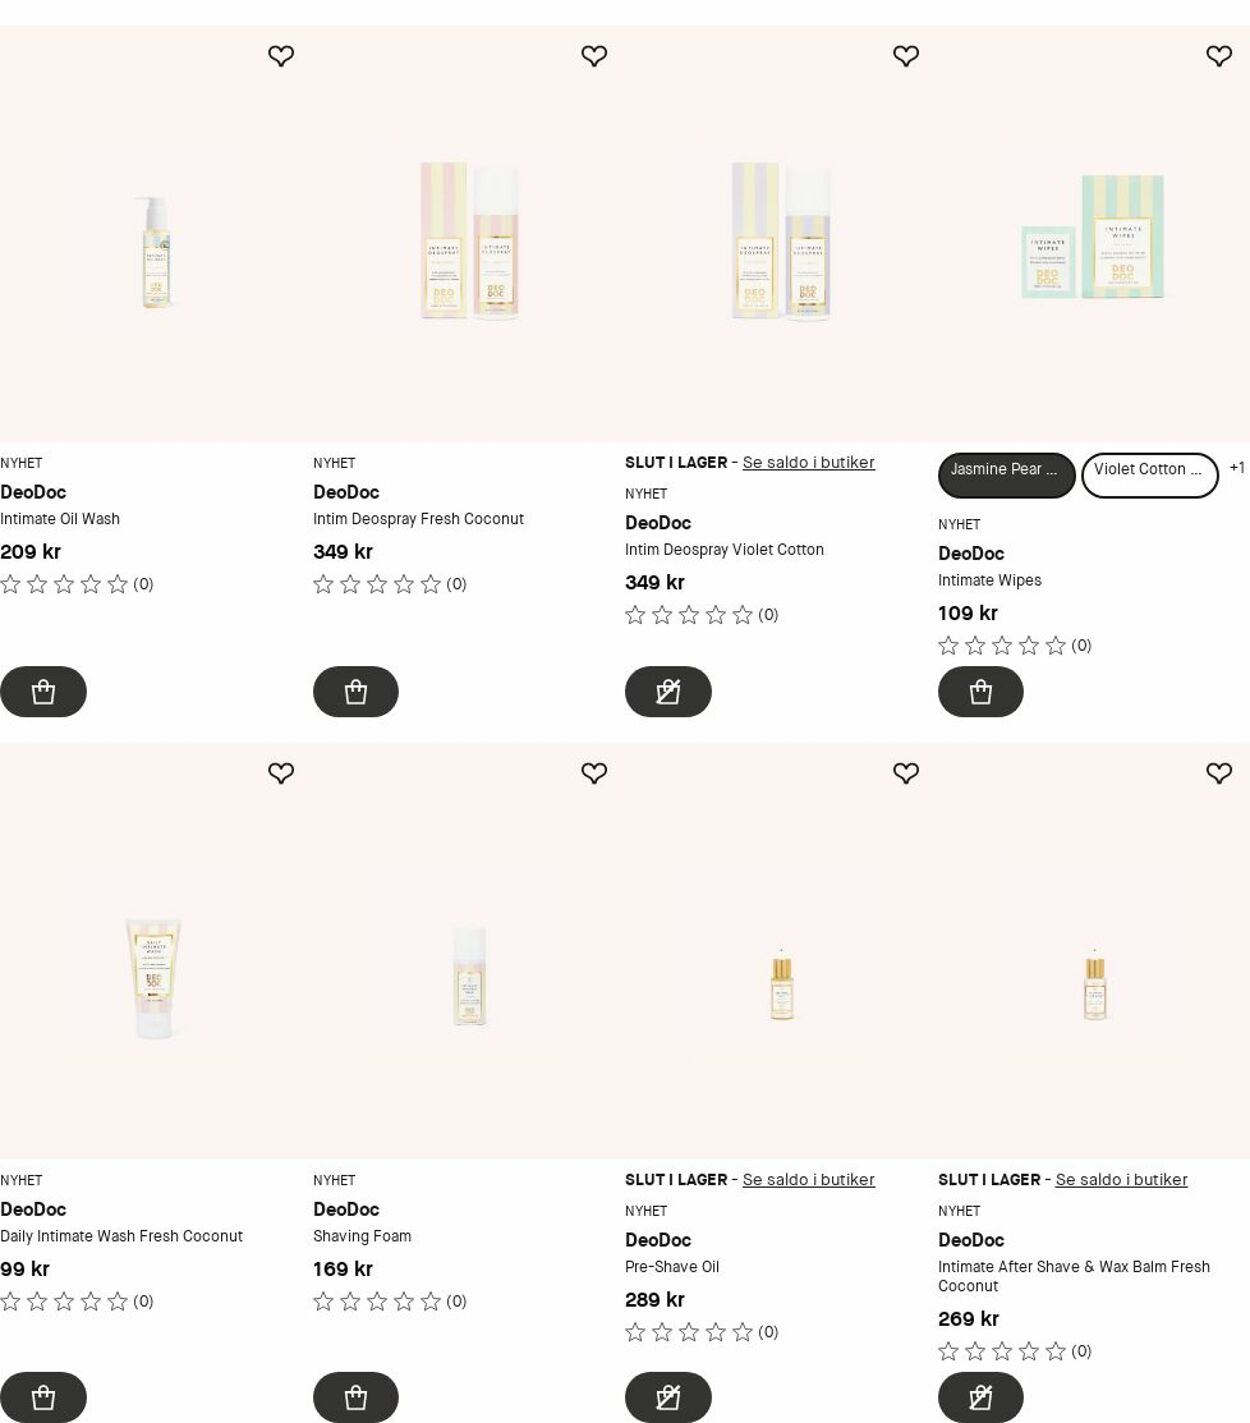Screen dimensions: 1250x1423
Task: Add Daily Intimate Wash to shopping bag
Action: 43,1397
